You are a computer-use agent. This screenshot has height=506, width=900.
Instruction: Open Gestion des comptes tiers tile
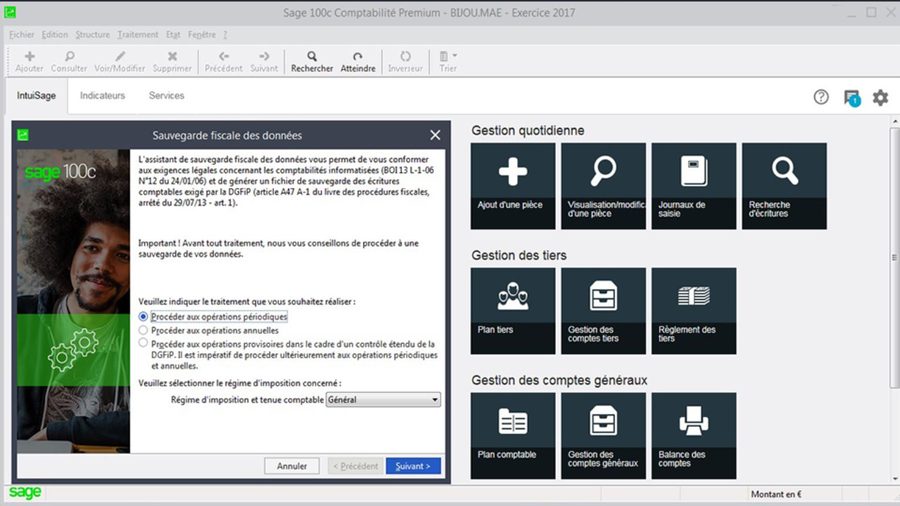pyautogui.click(x=603, y=310)
